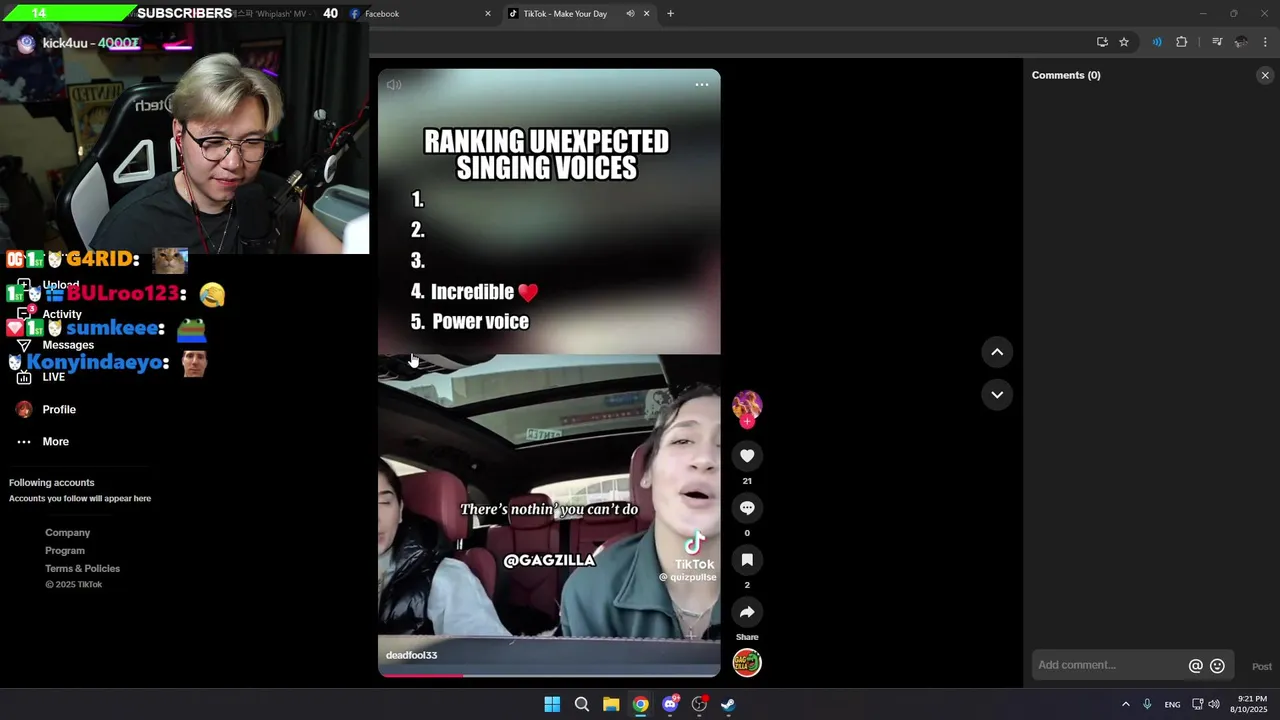Open Steam from taskbar

[x=729, y=704]
